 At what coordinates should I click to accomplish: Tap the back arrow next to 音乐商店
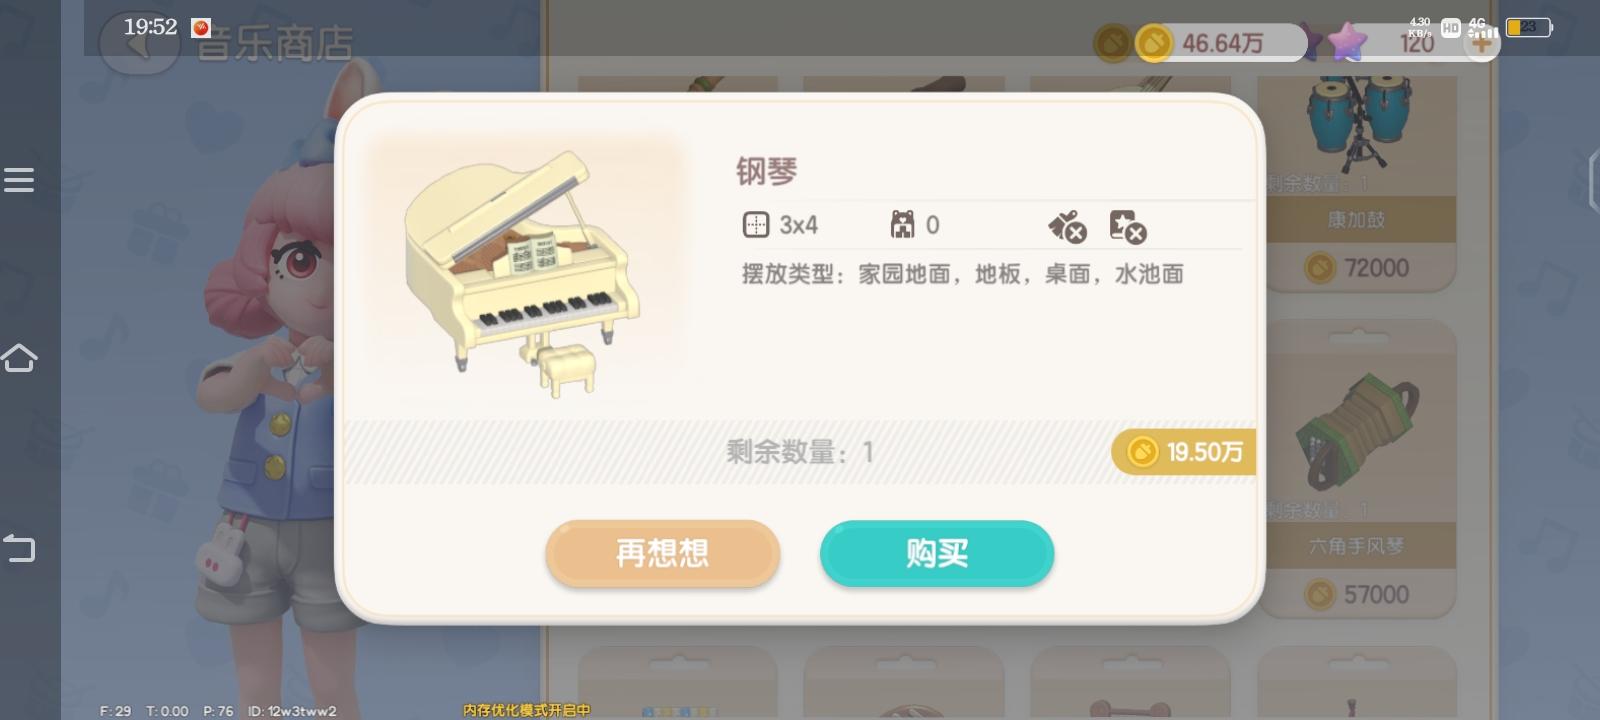click(x=139, y=44)
